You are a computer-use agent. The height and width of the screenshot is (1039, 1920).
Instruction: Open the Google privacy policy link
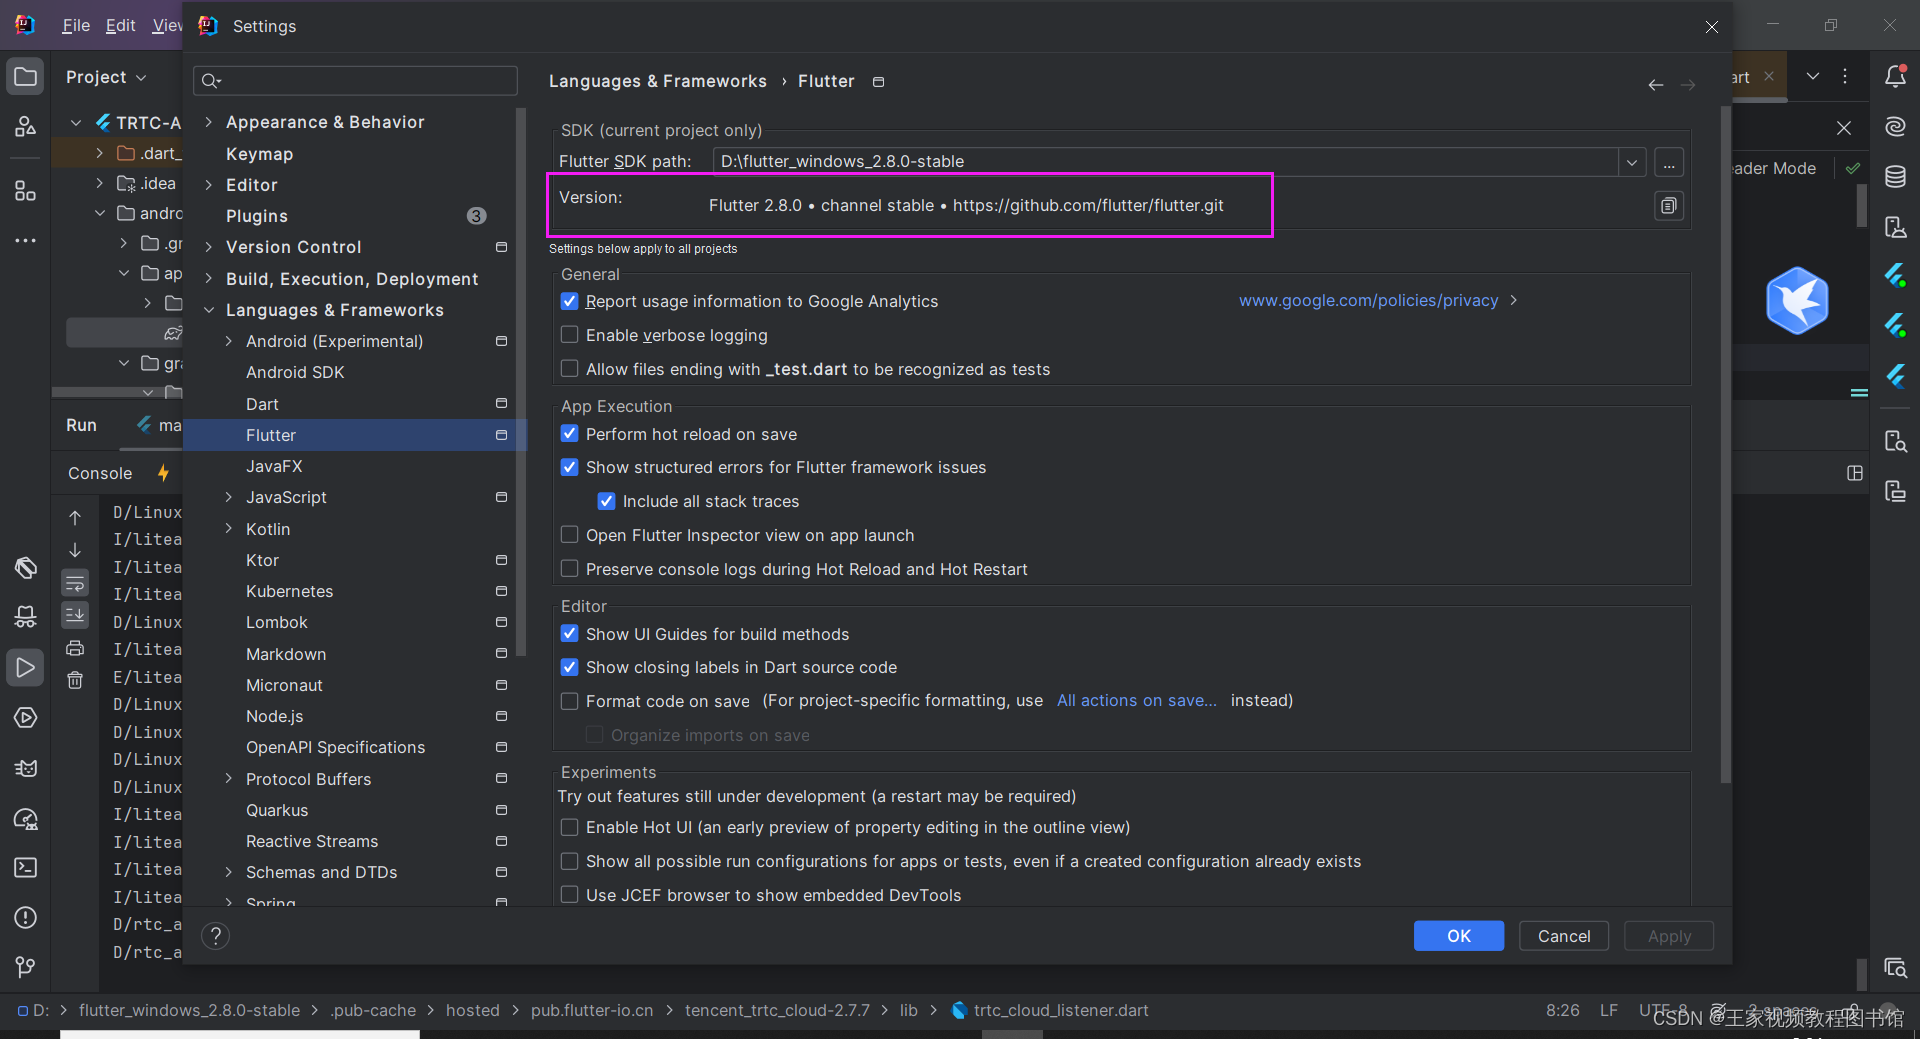1369,300
